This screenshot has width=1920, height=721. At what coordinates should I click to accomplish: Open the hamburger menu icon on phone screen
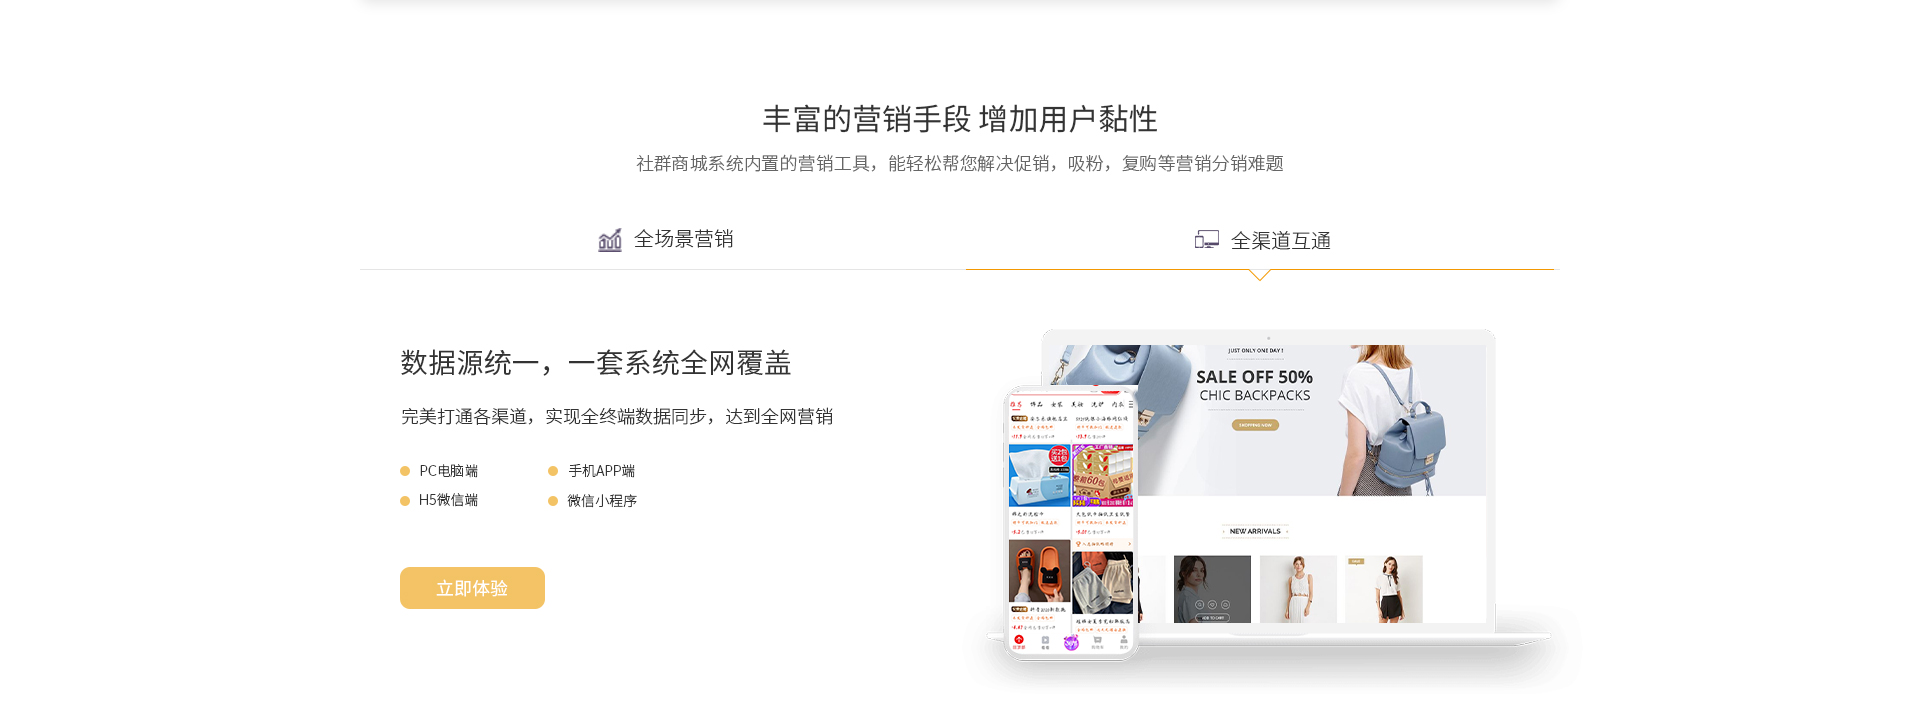click(1131, 405)
